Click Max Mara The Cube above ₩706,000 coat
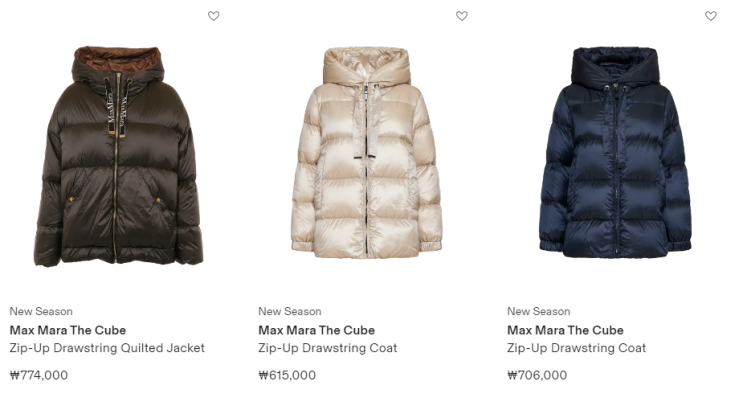This screenshot has height=406, width=743. click(565, 330)
